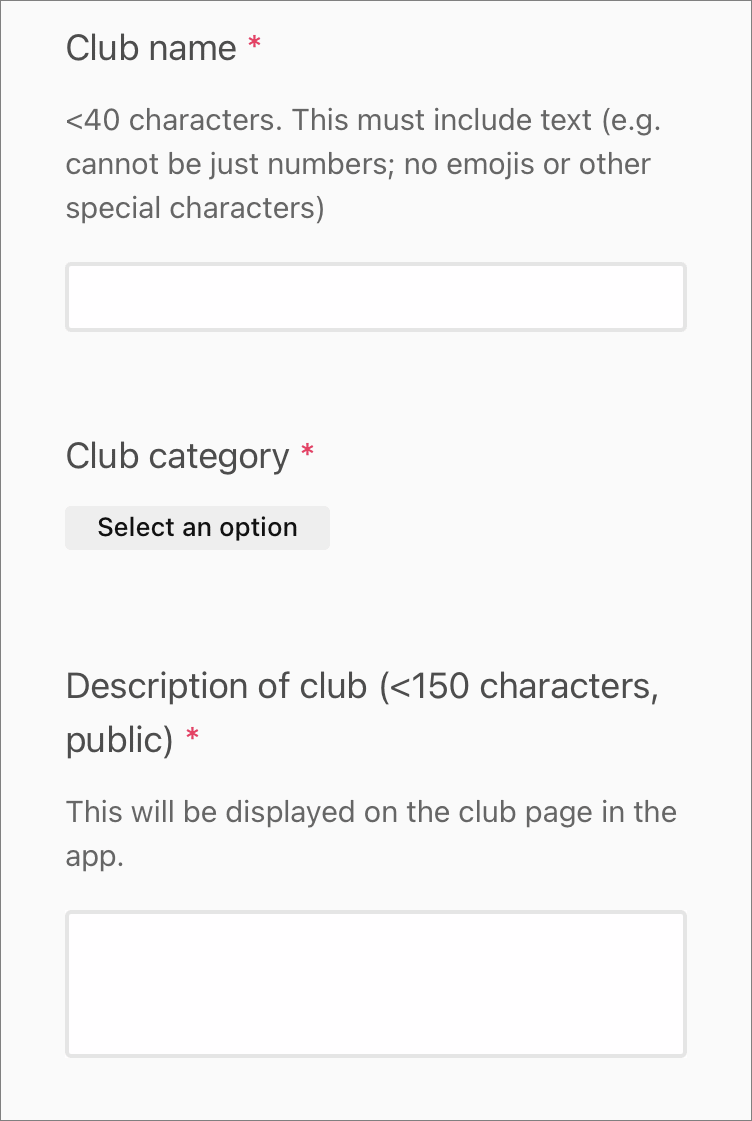Click the "This will be displayed" hint line
Screen dimensions: 752x1121
pyautogui.click(x=371, y=811)
